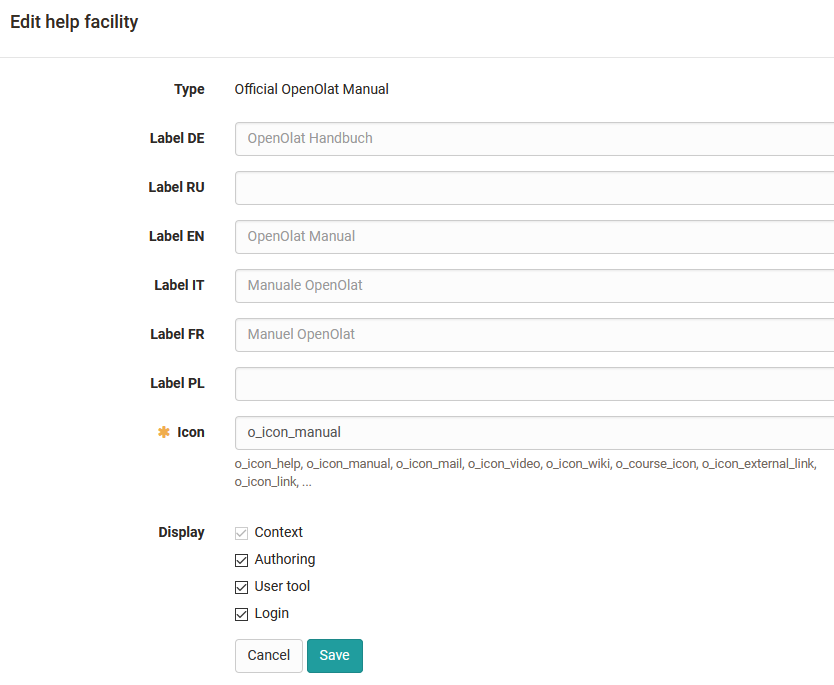
Task: Select the Label FR text field
Action: (x=535, y=335)
